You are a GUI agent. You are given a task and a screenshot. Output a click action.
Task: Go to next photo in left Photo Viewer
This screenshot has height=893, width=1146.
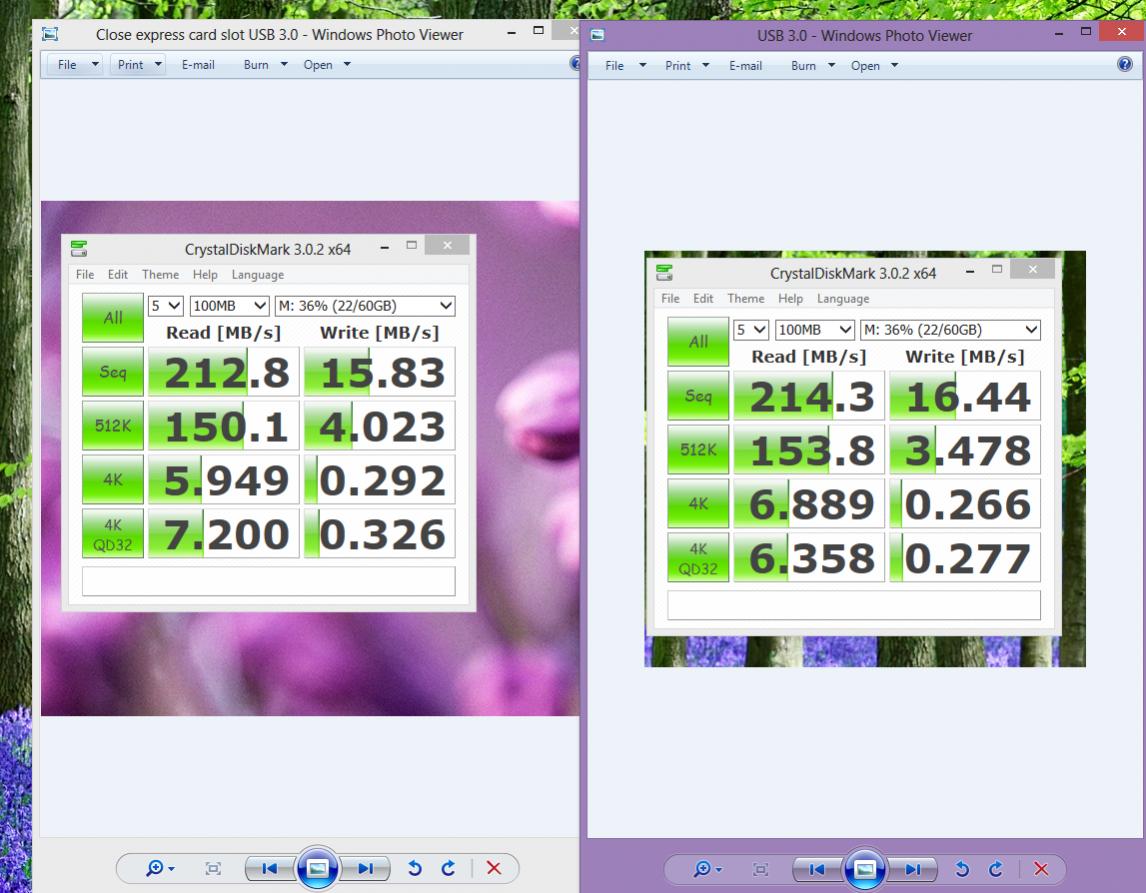coord(365,868)
